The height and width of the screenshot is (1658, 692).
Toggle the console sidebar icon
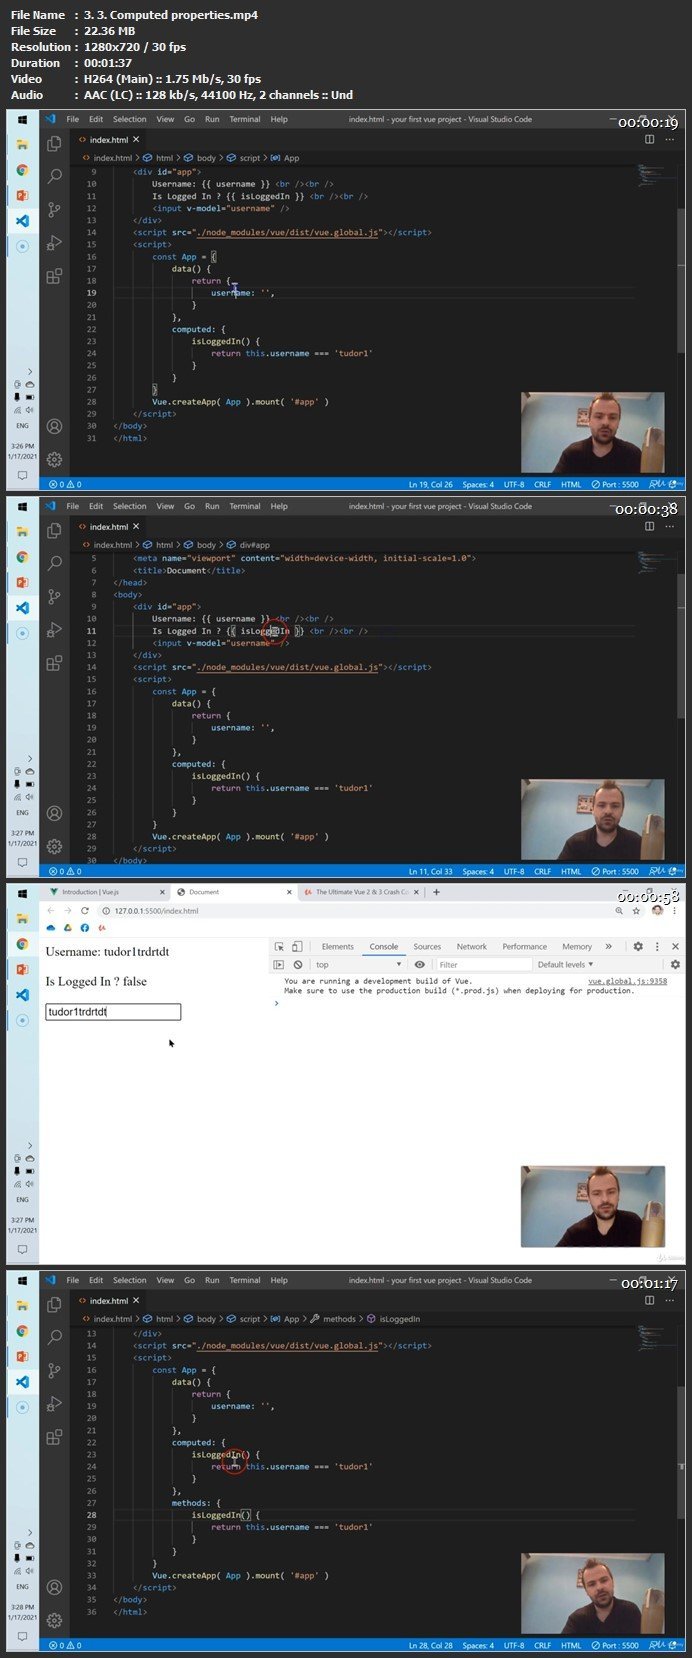tap(279, 965)
